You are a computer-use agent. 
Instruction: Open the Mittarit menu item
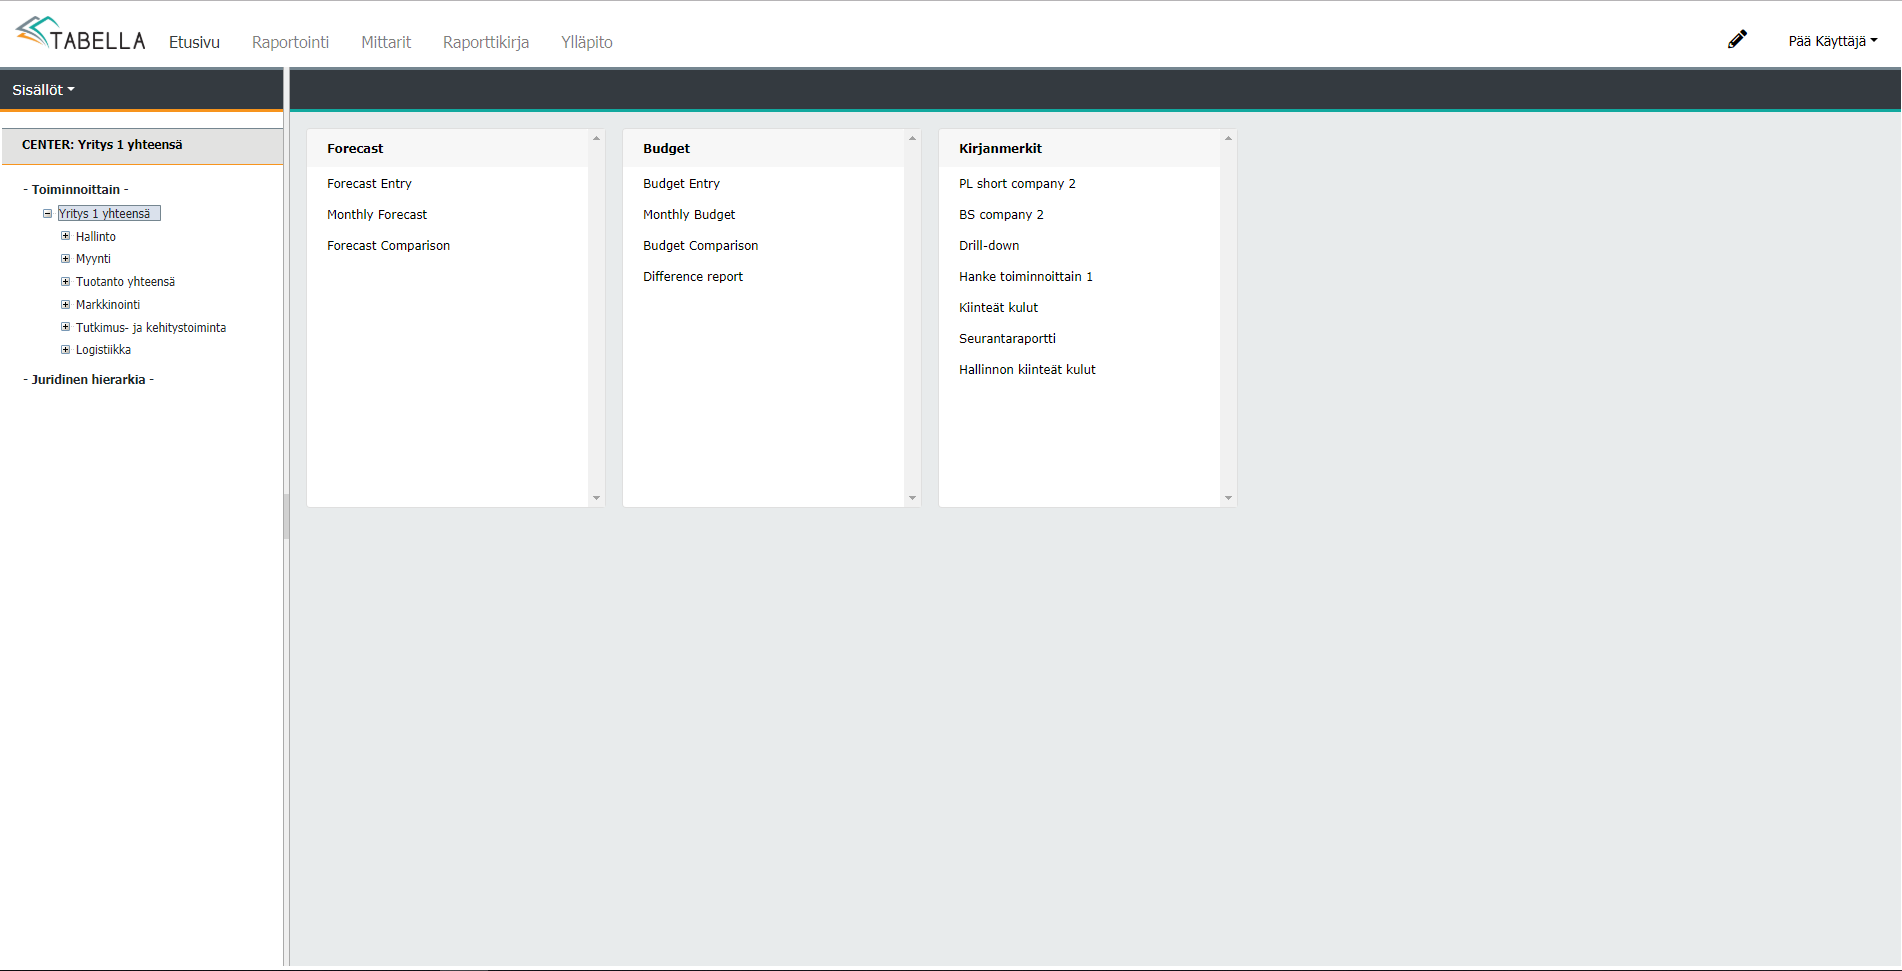click(386, 42)
